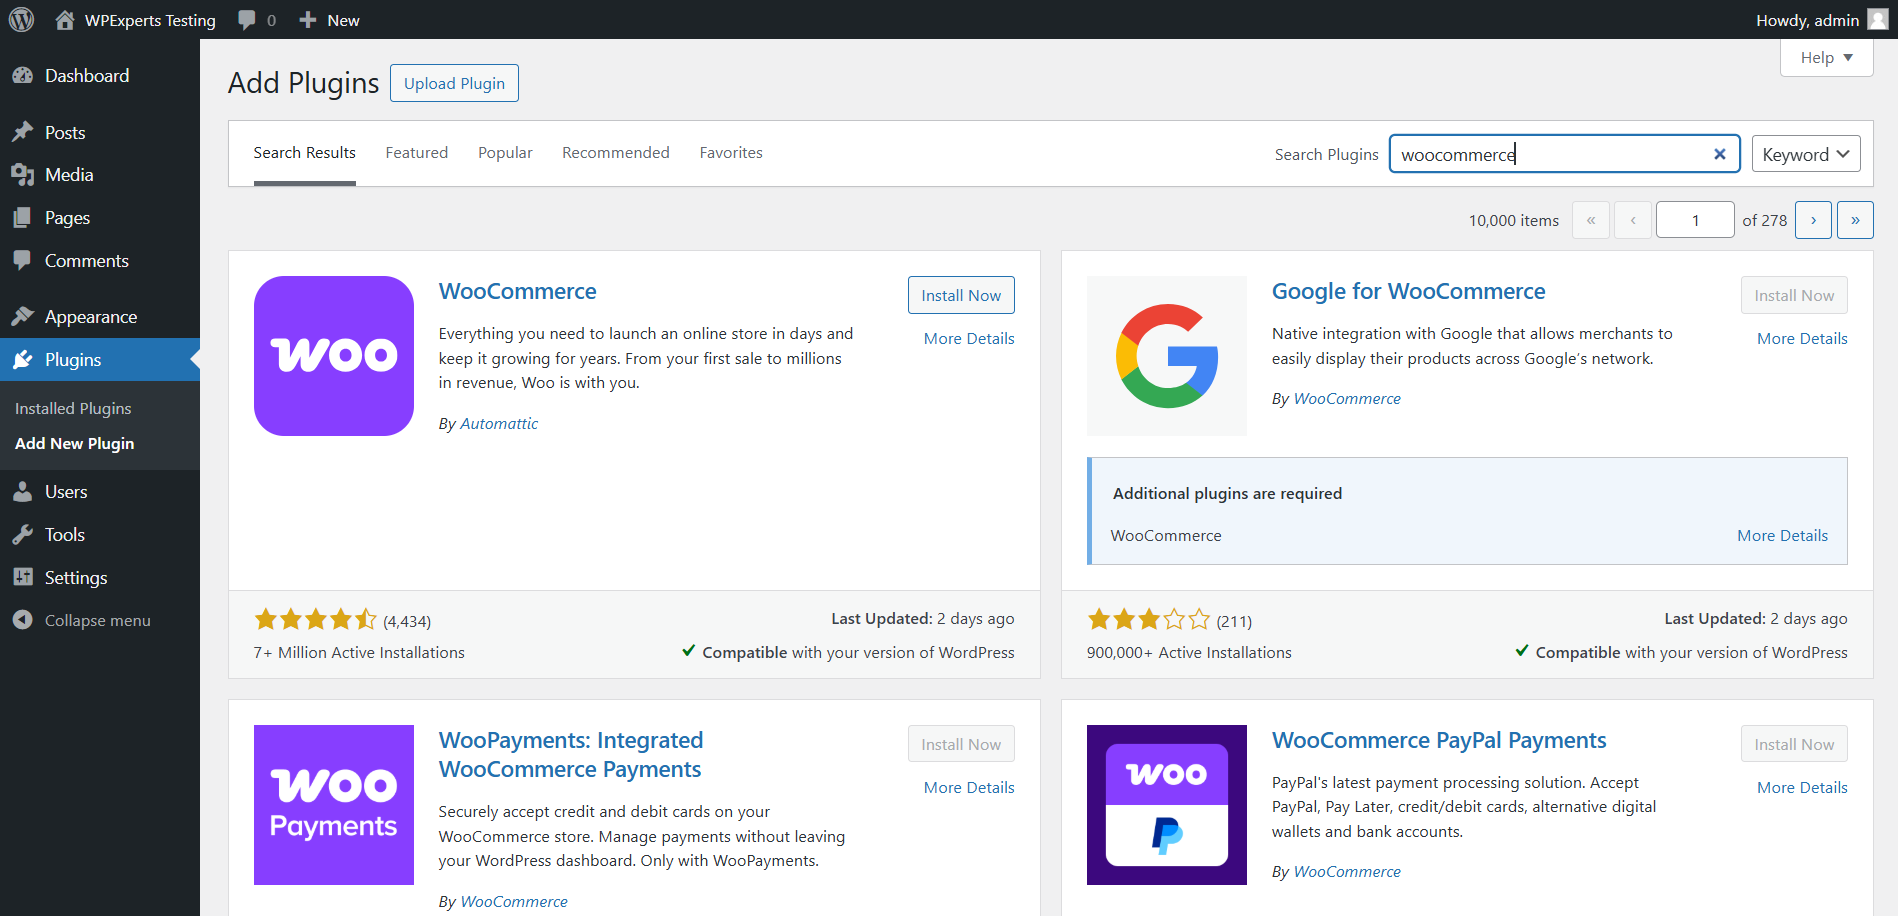Click the Posts pushpin icon

click(x=22, y=132)
